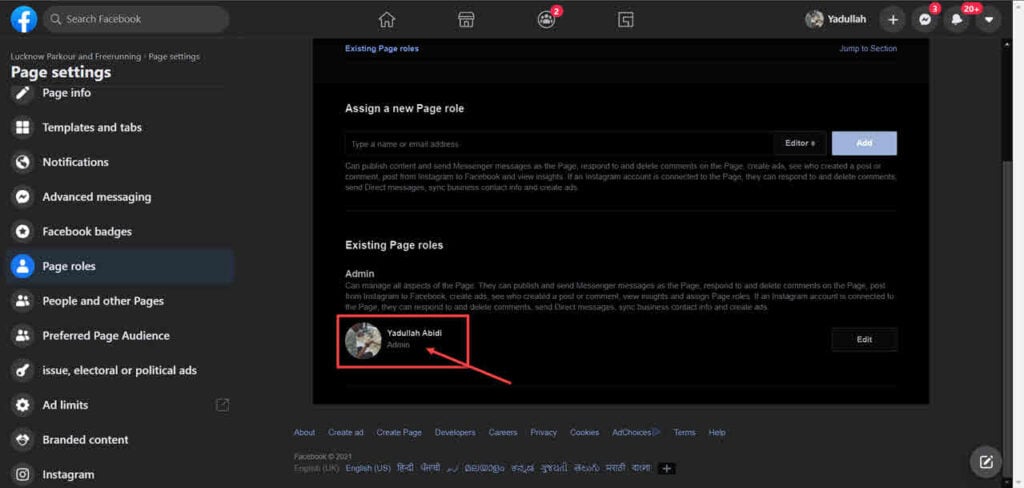Click the Cookies footer link
This screenshot has height=488, width=1024.
pyautogui.click(x=584, y=432)
